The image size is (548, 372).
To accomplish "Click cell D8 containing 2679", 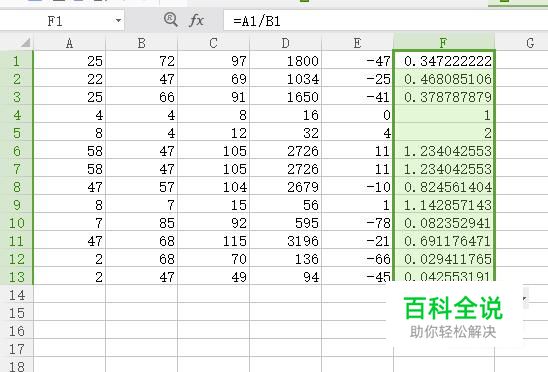I will [286, 187].
